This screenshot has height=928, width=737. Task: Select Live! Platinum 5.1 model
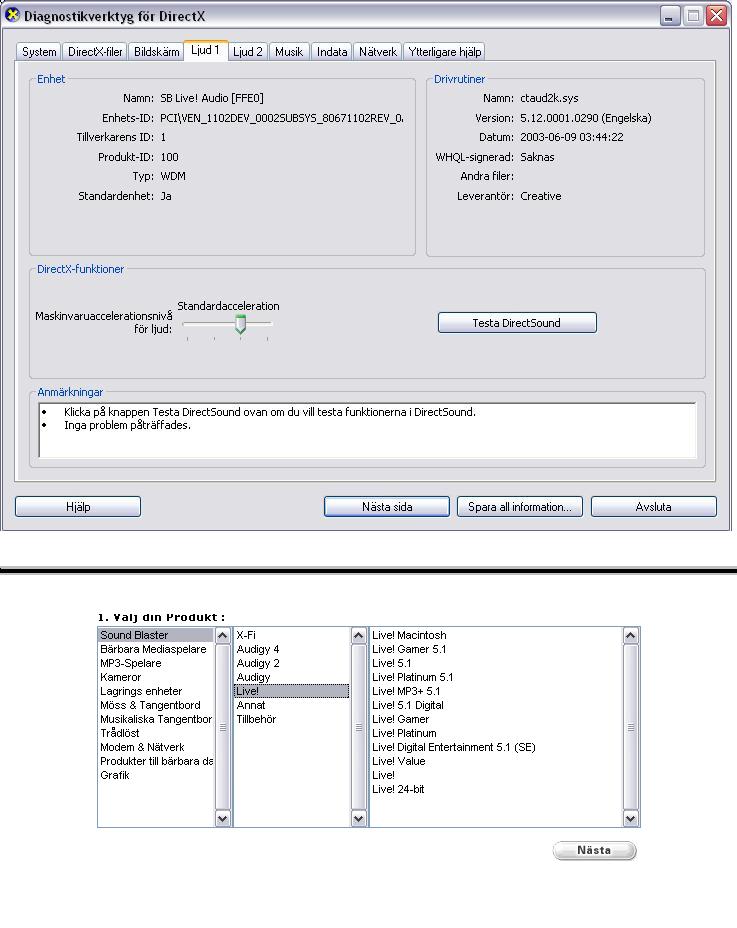pyautogui.click(x=496, y=677)
